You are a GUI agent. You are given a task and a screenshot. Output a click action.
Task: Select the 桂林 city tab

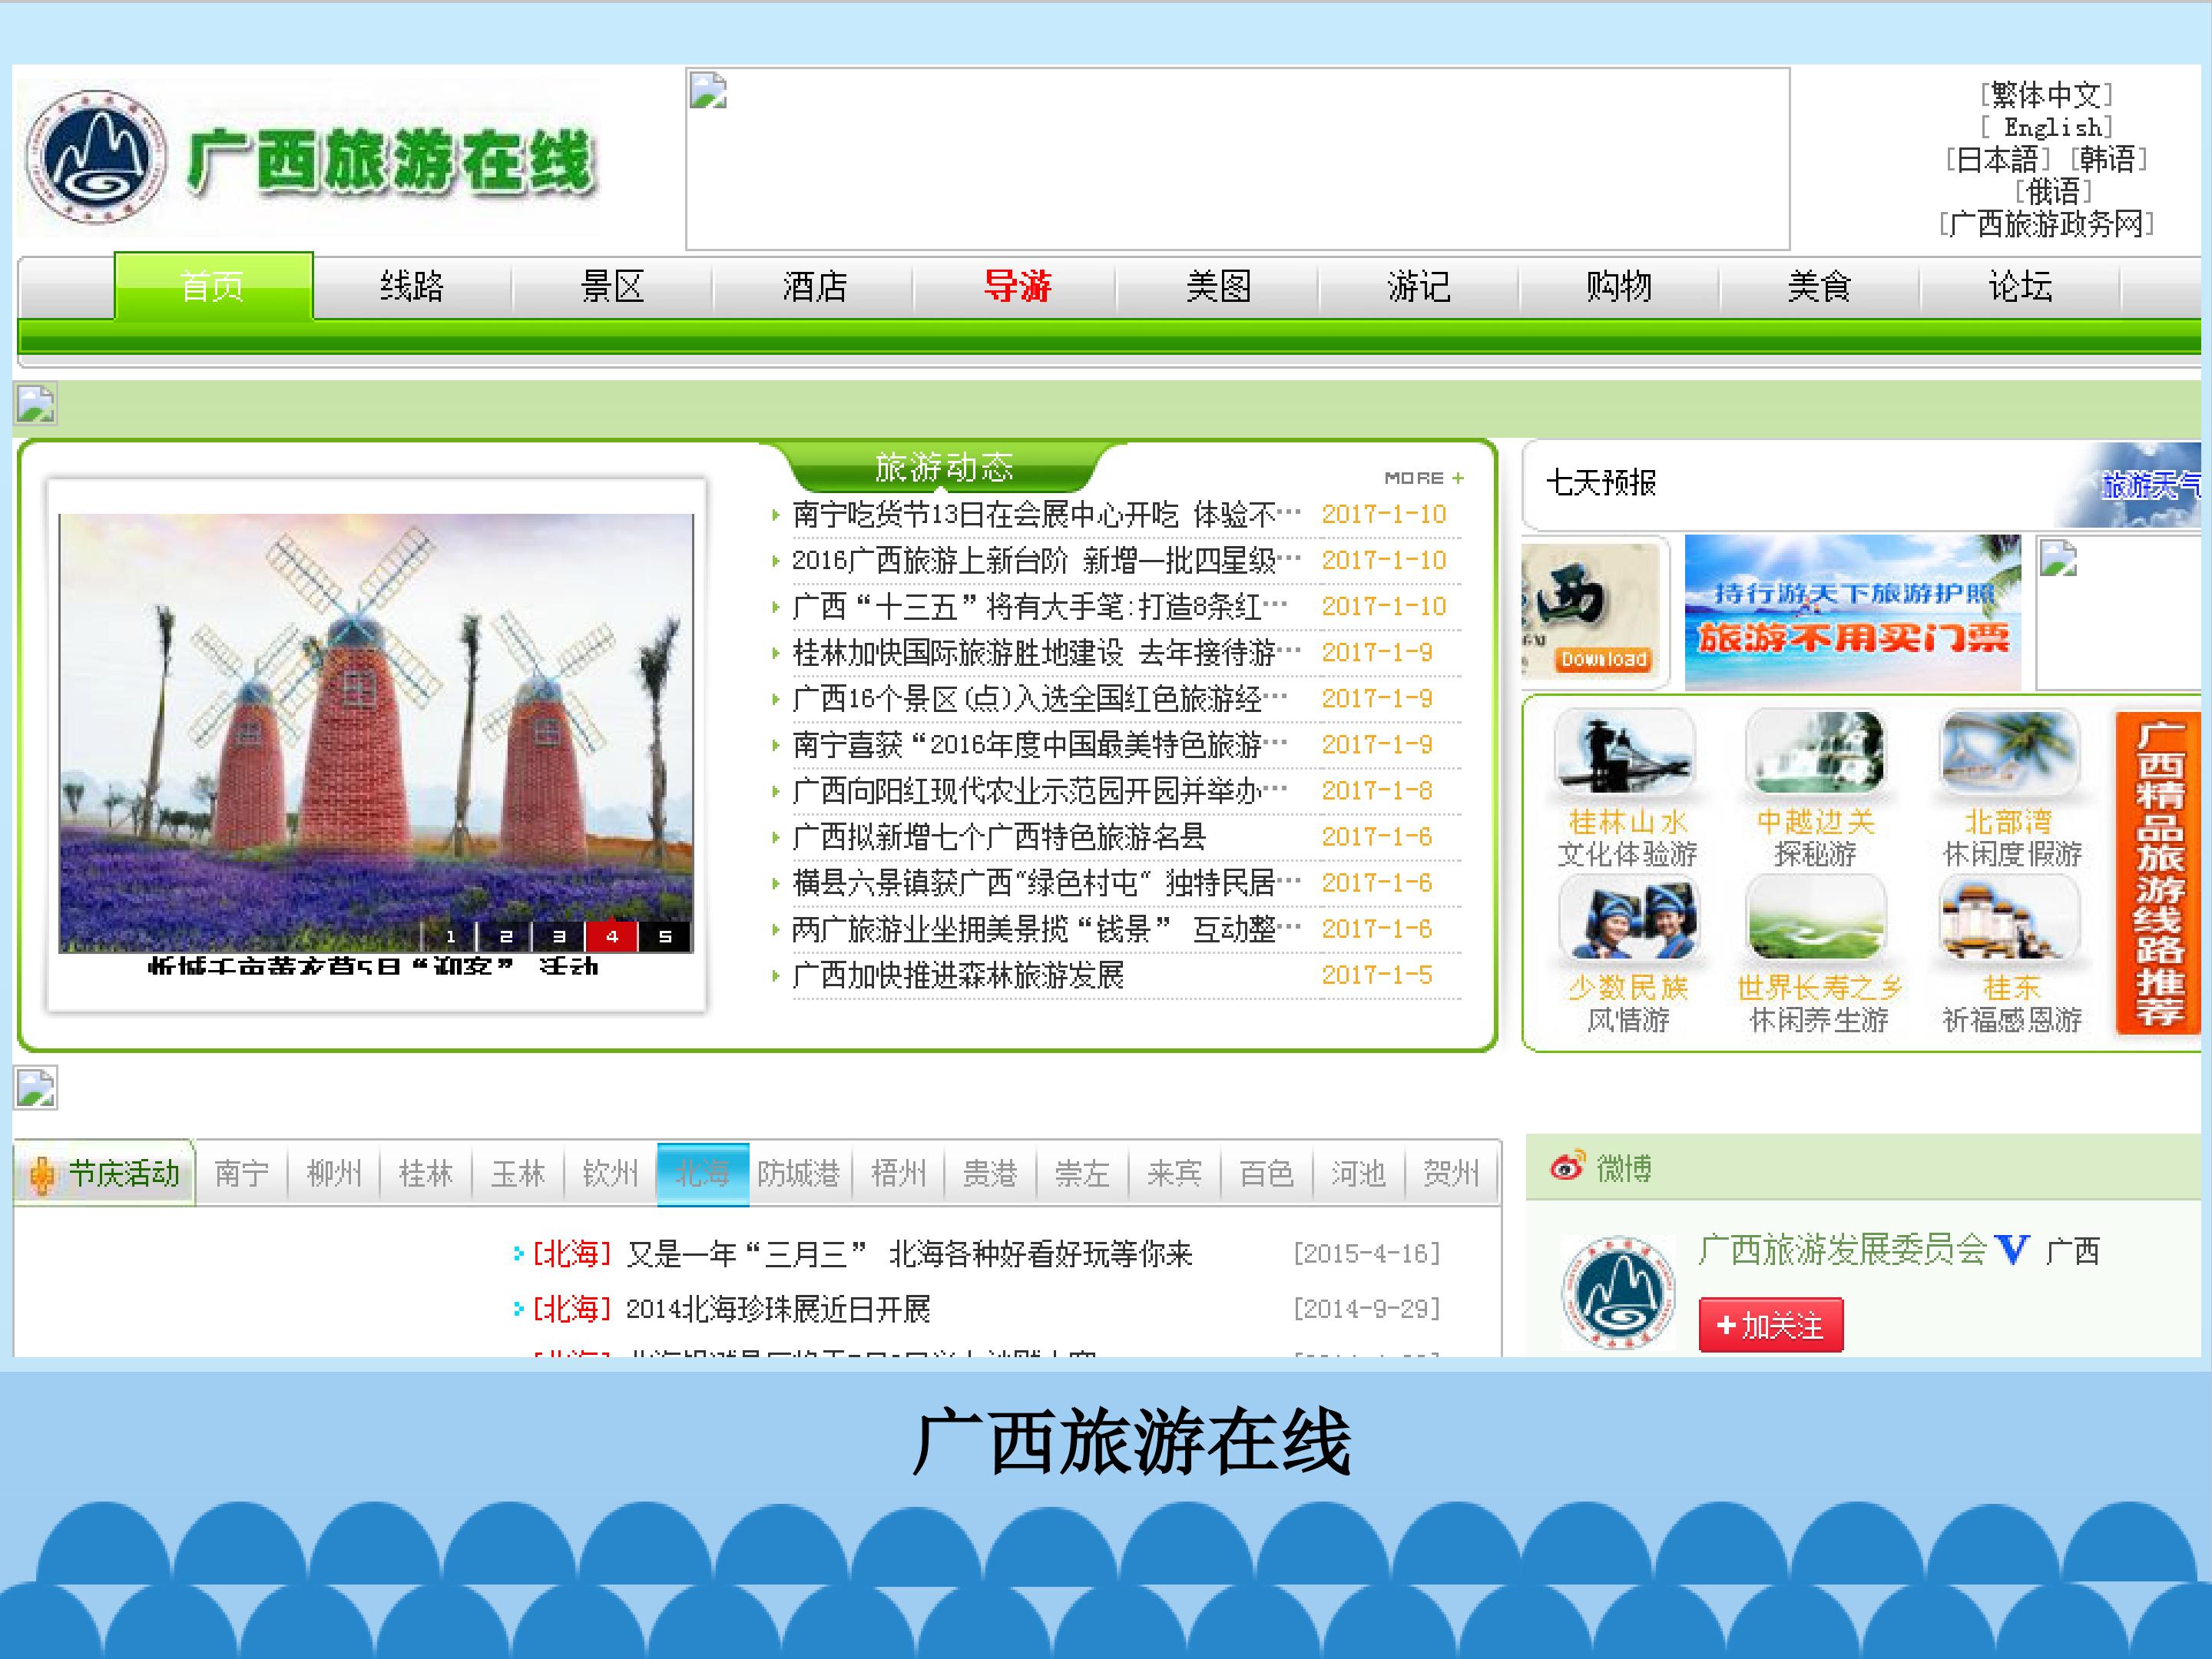[x=426, y=1173]
